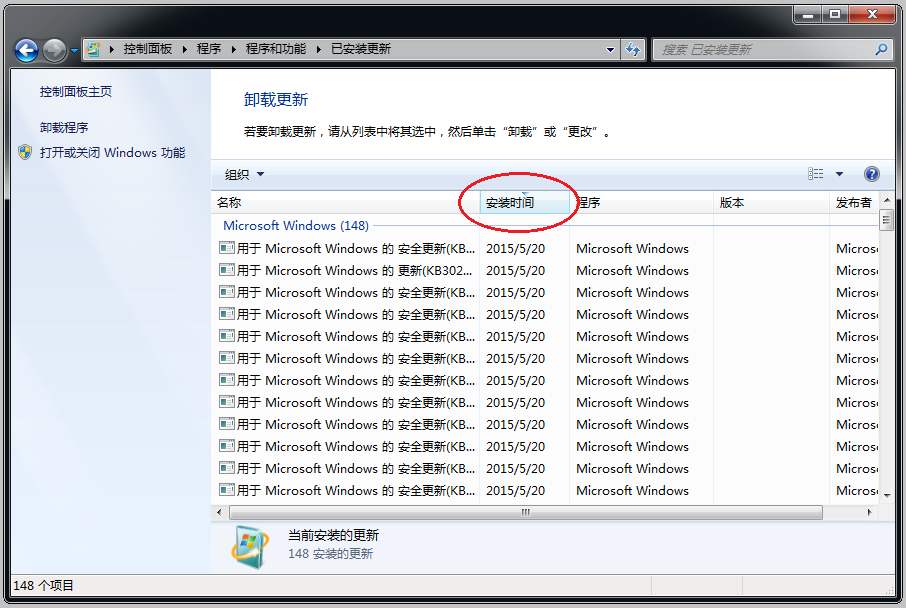Screen dimensions: 906x608
Task: Select 控制面板 in the address breadcrumb
Action: coord(147,49)
